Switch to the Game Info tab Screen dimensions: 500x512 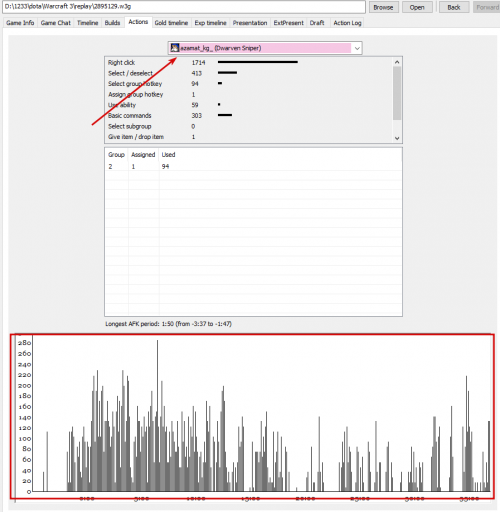pos(20,23)
